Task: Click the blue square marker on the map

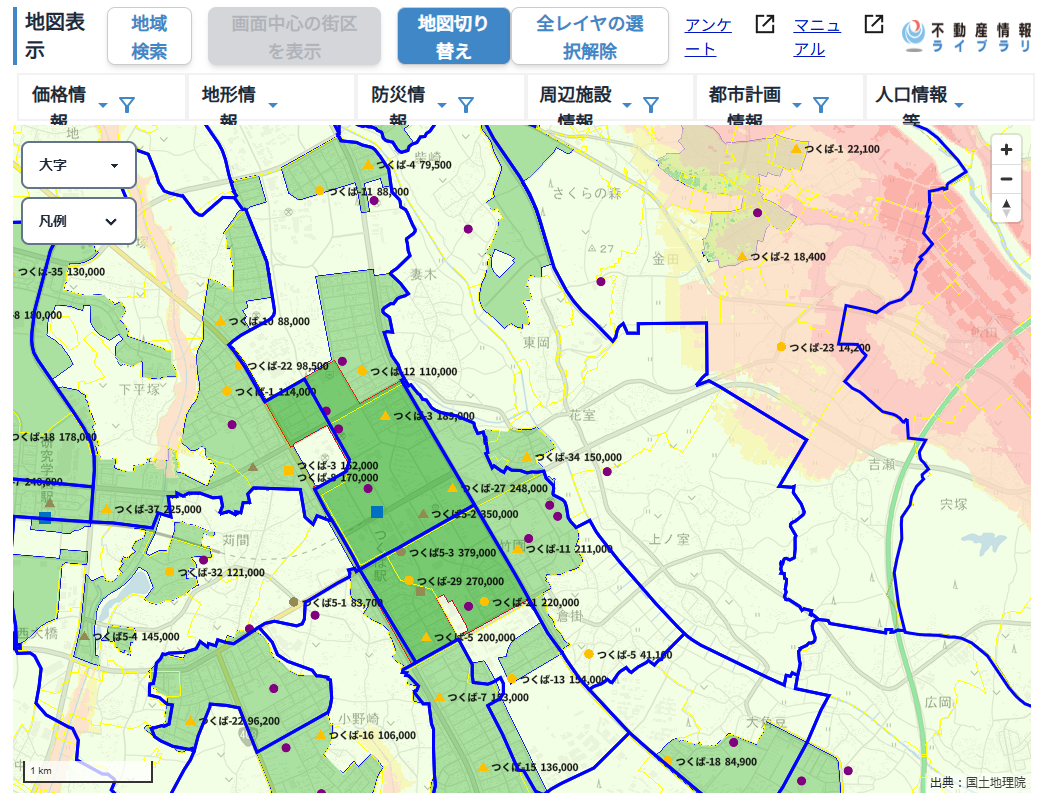Action: click(x=377, y=512)
